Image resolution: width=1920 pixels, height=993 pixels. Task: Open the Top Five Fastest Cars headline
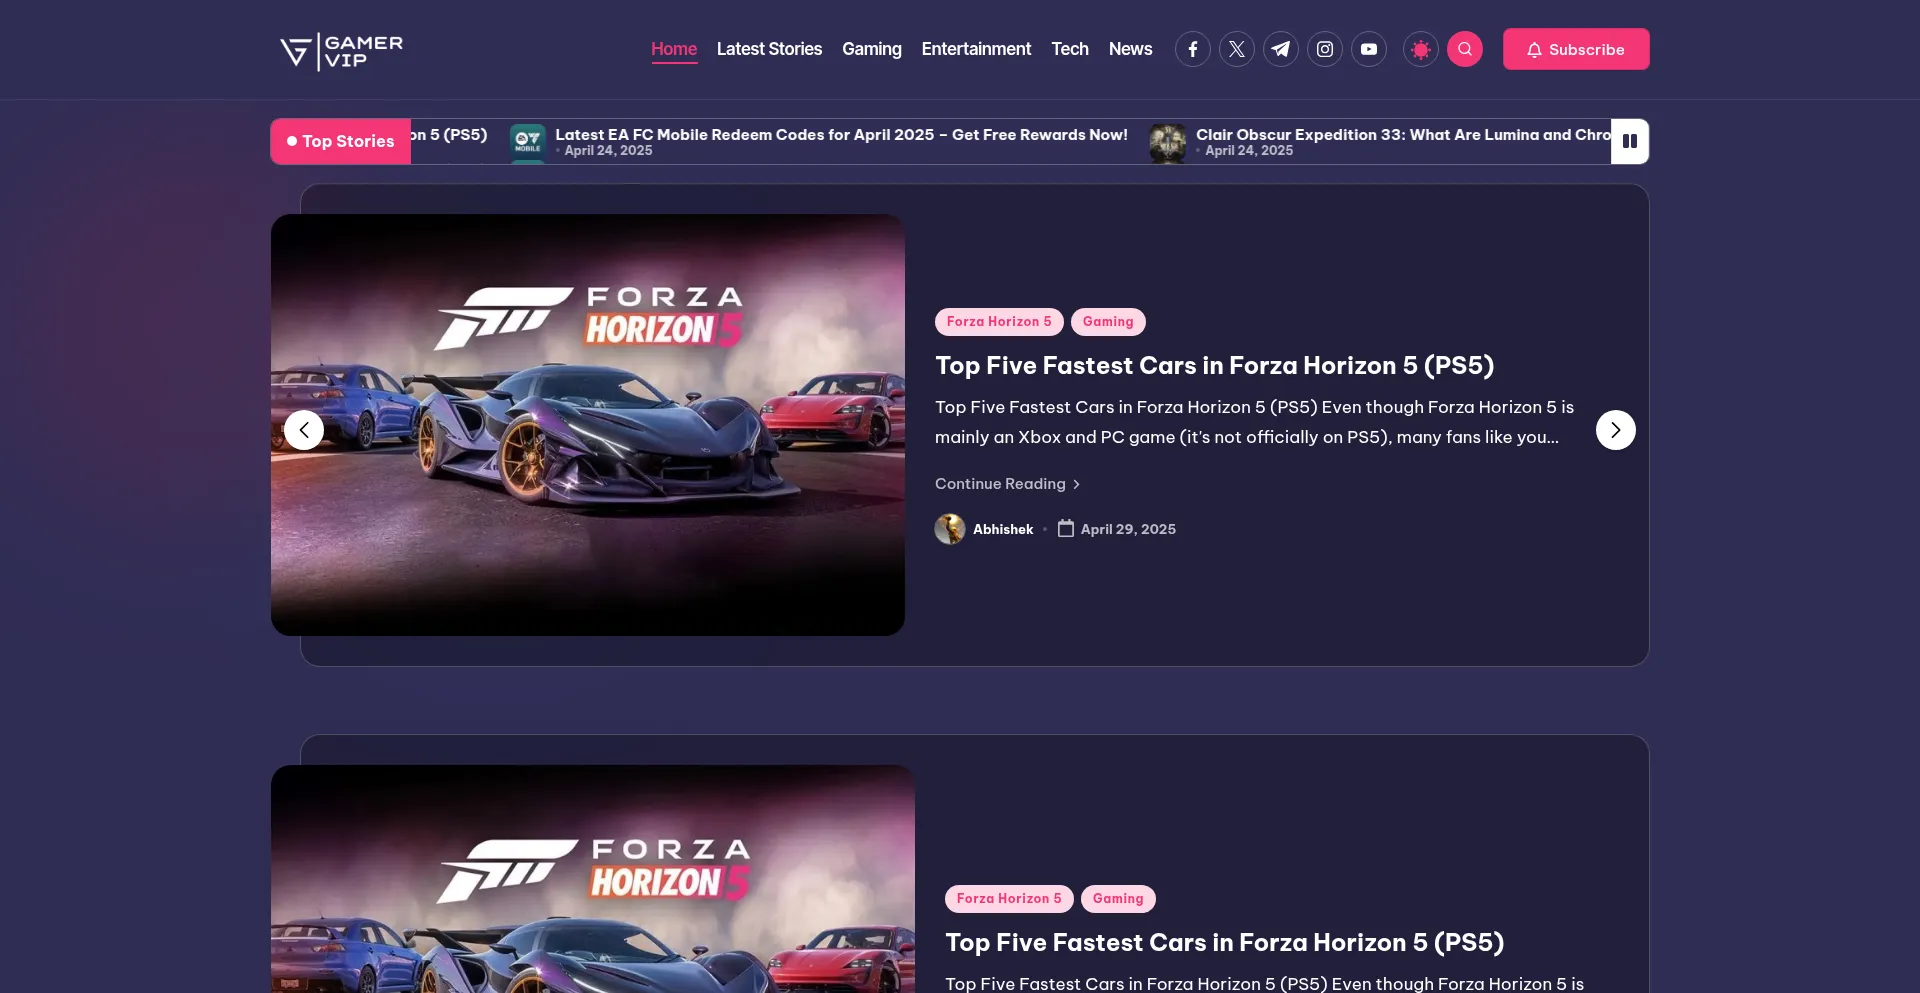coord(1214,366)
